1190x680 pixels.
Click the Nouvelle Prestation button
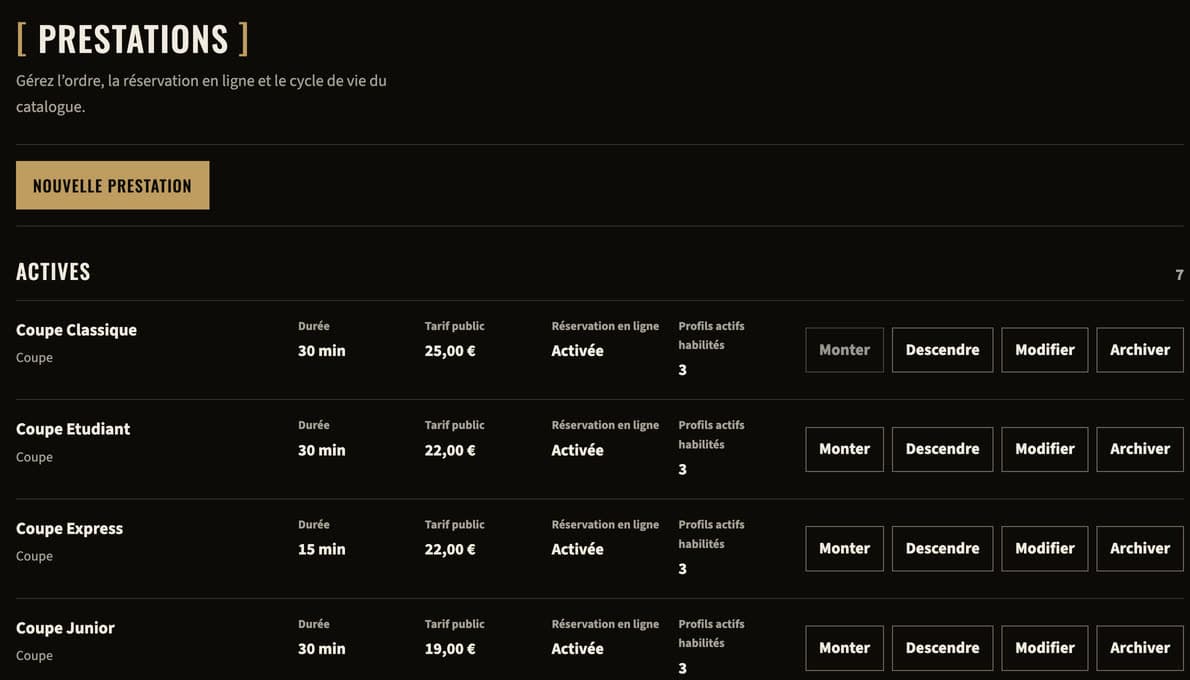click(x=112, y=185)
